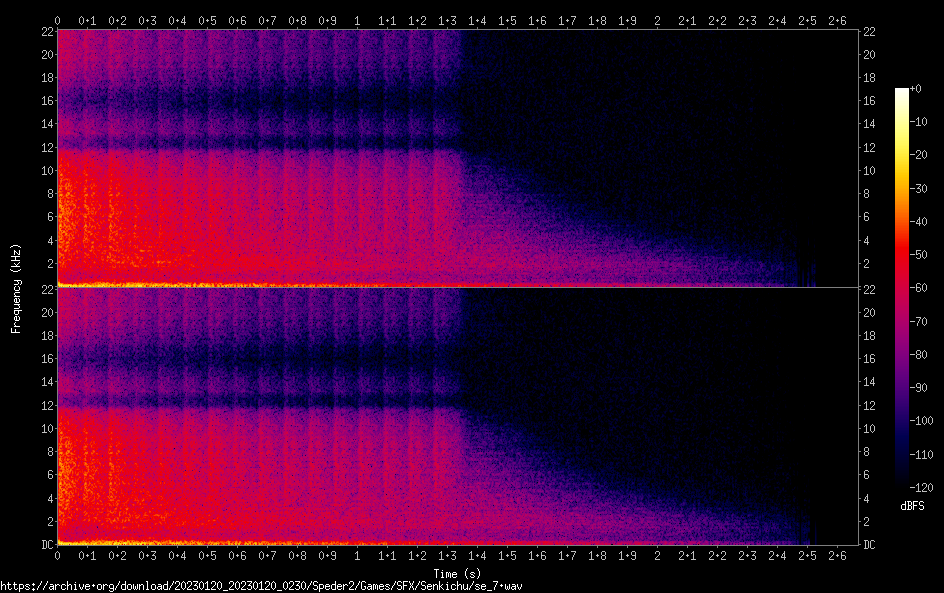Click the archive.org URL at the bottom
Image resolution: width=944 pixels, height=593 pixels.
click(261, 586)
